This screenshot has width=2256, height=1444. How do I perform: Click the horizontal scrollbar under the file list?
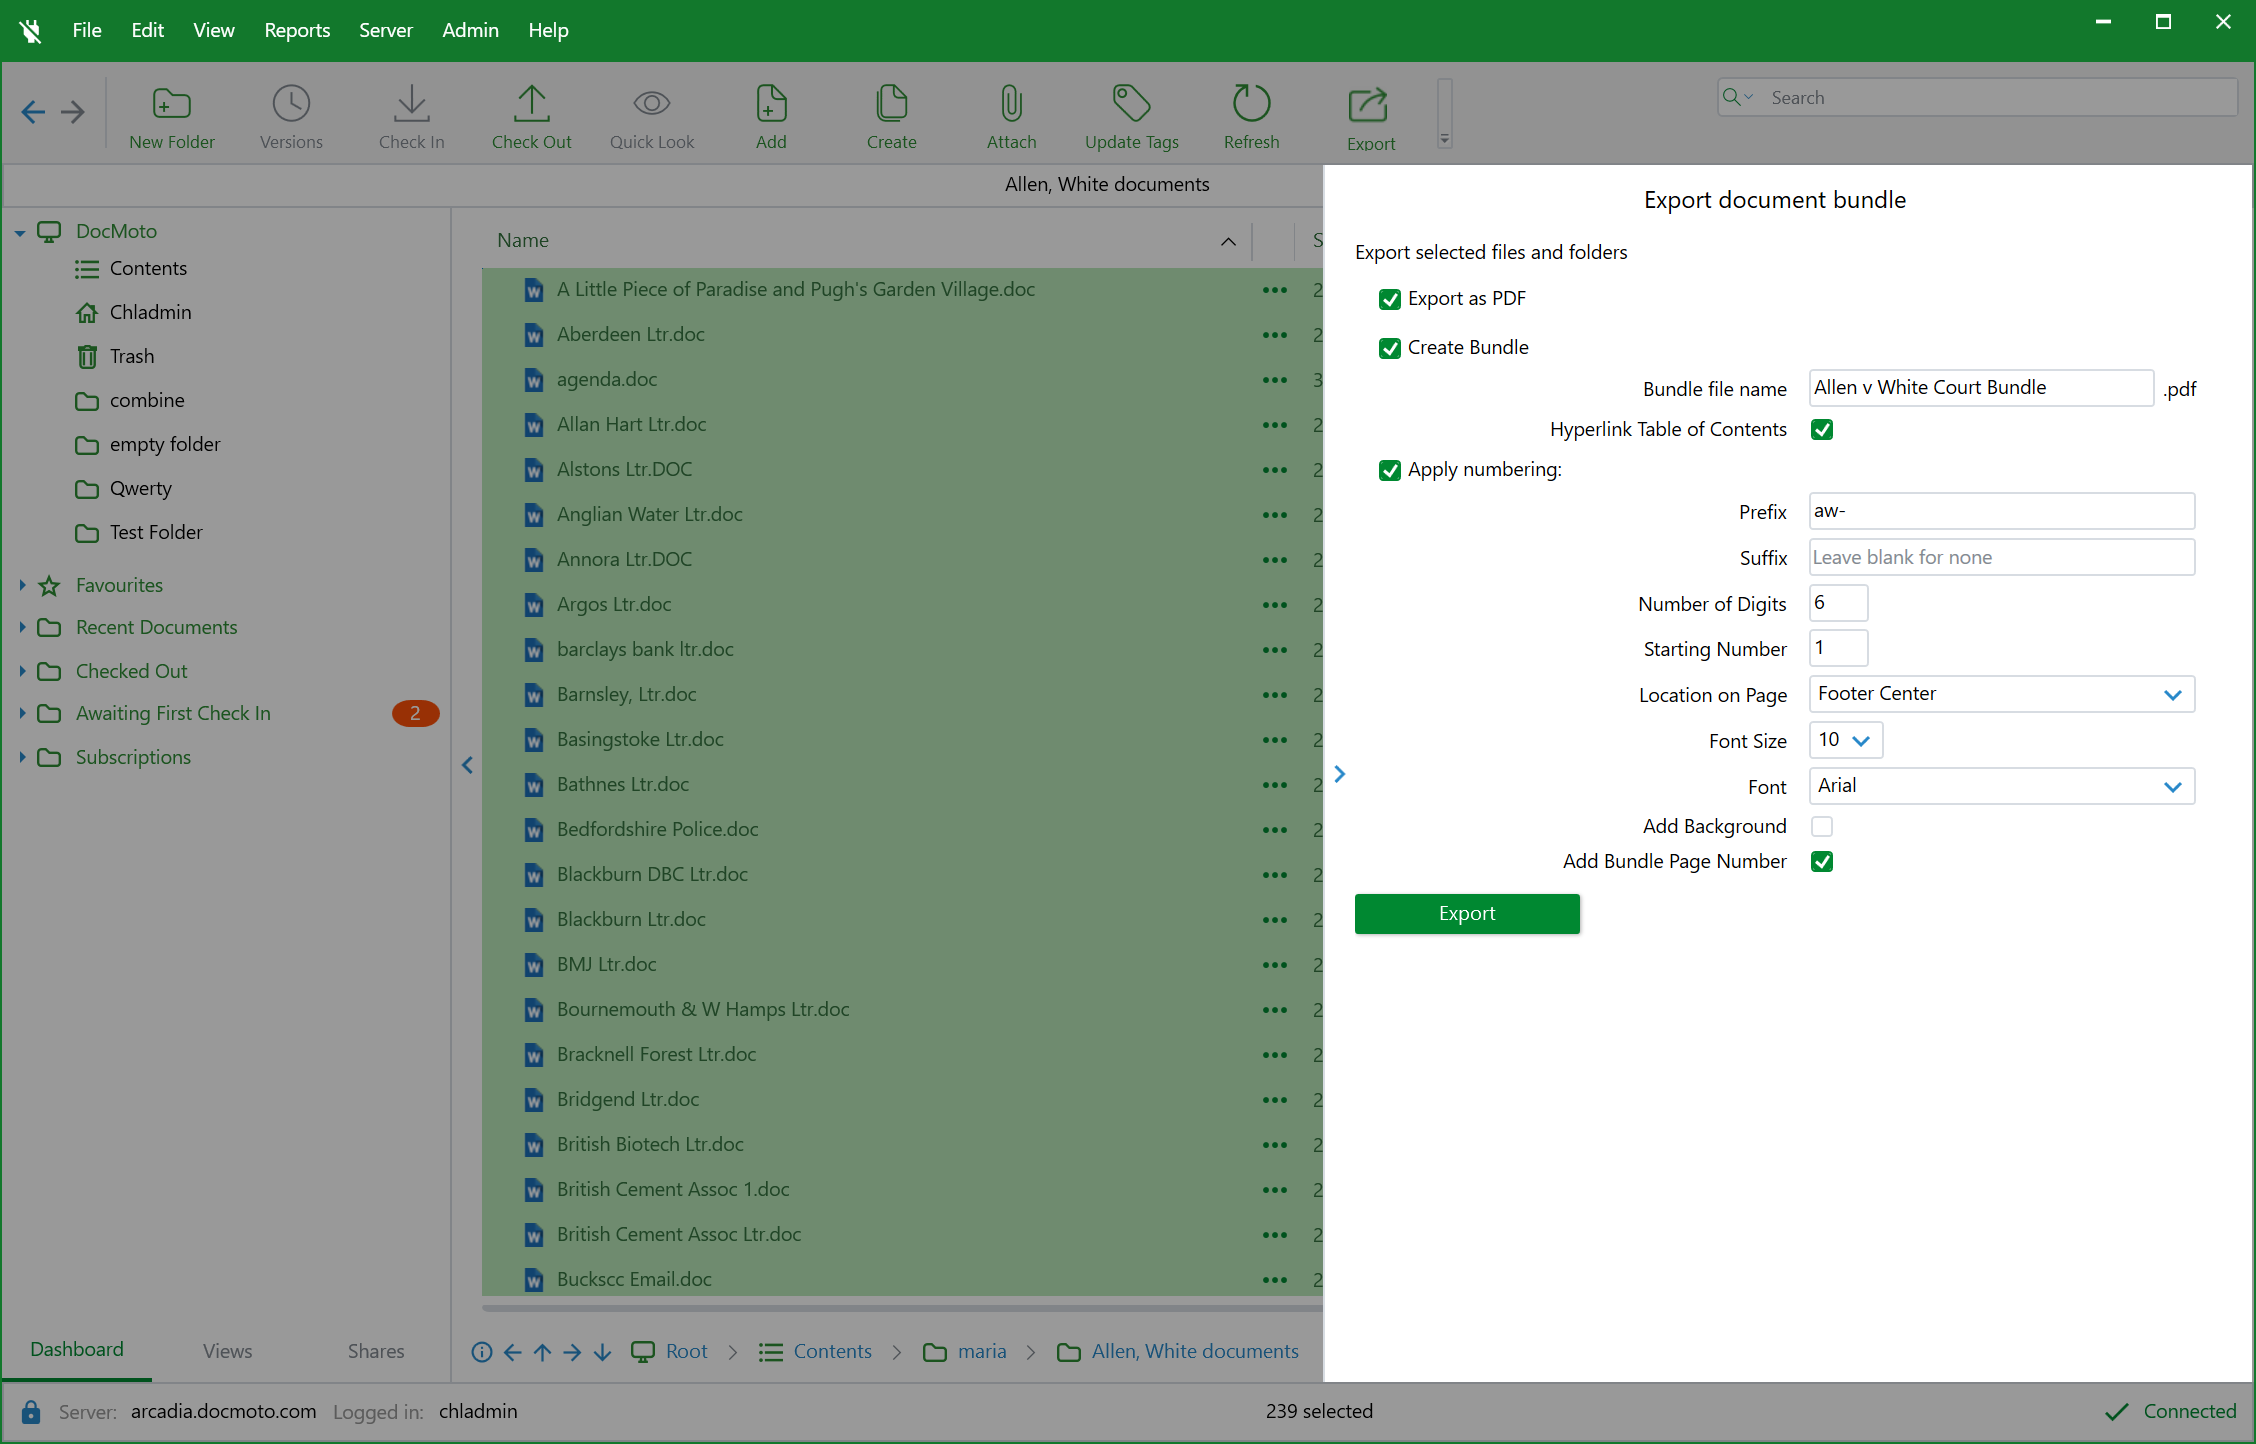click(900, 1307)
